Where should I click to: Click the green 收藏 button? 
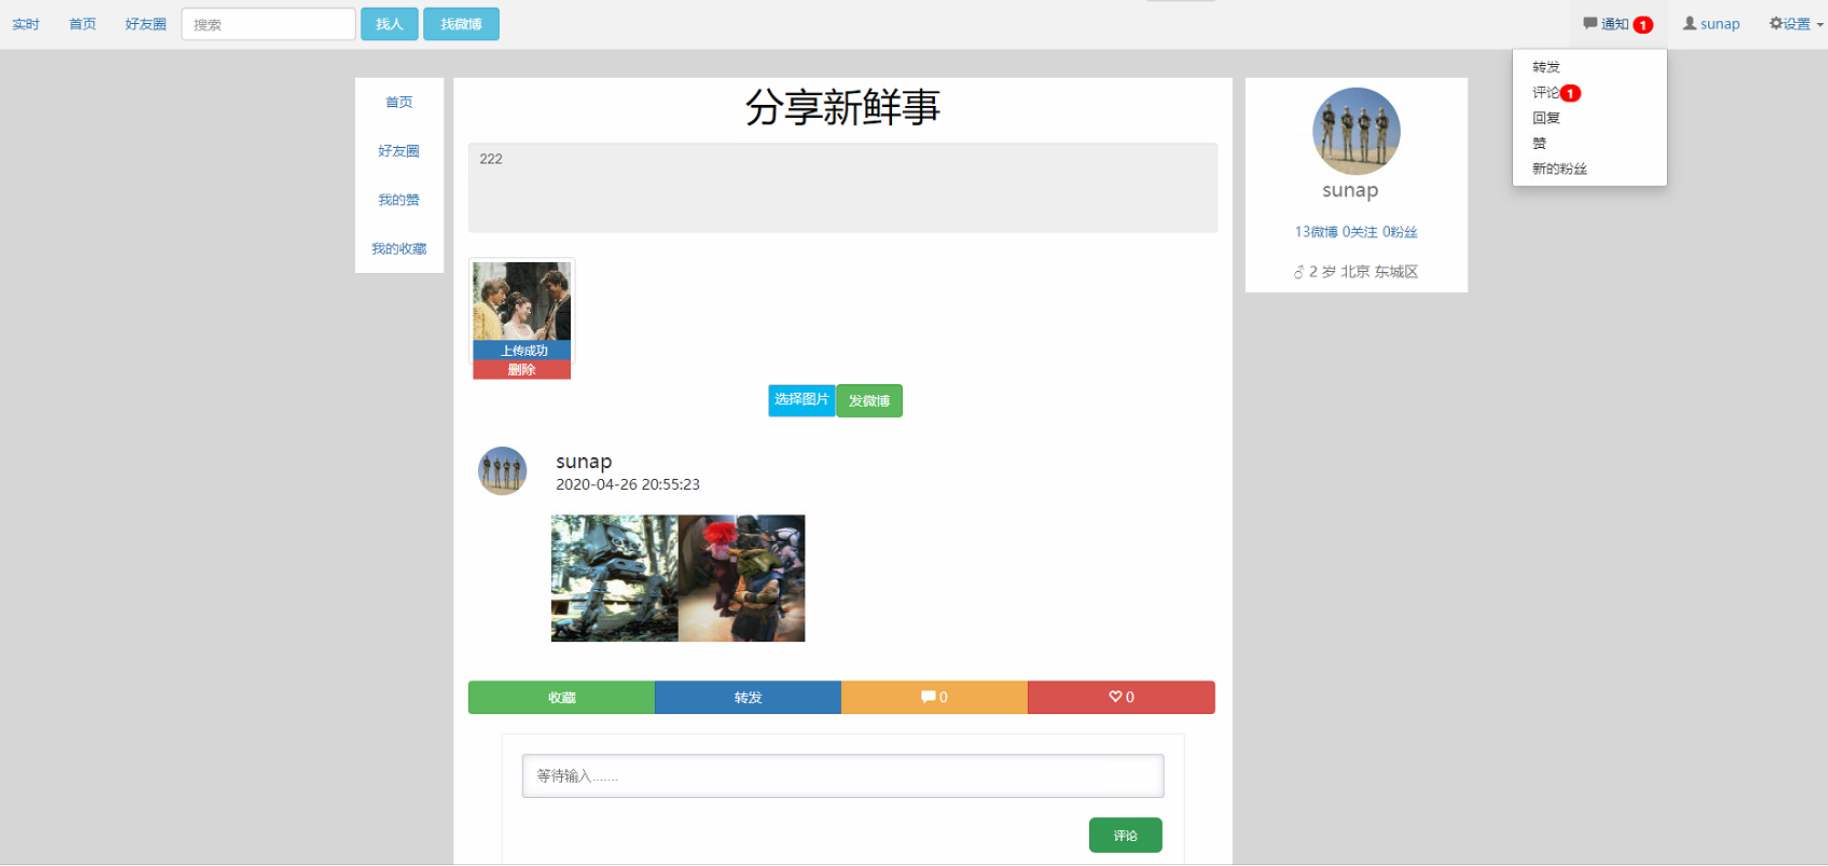tap(561, 697)
